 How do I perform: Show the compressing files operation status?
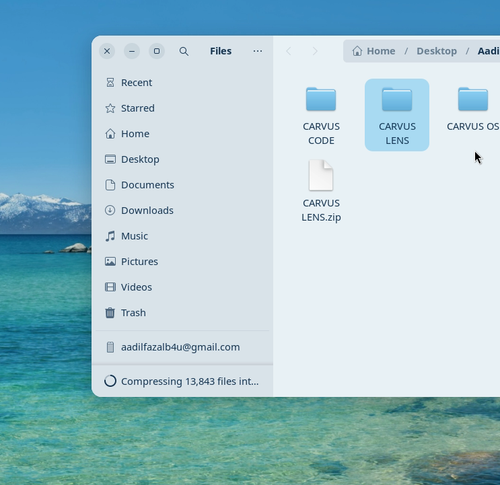point(182,381)
